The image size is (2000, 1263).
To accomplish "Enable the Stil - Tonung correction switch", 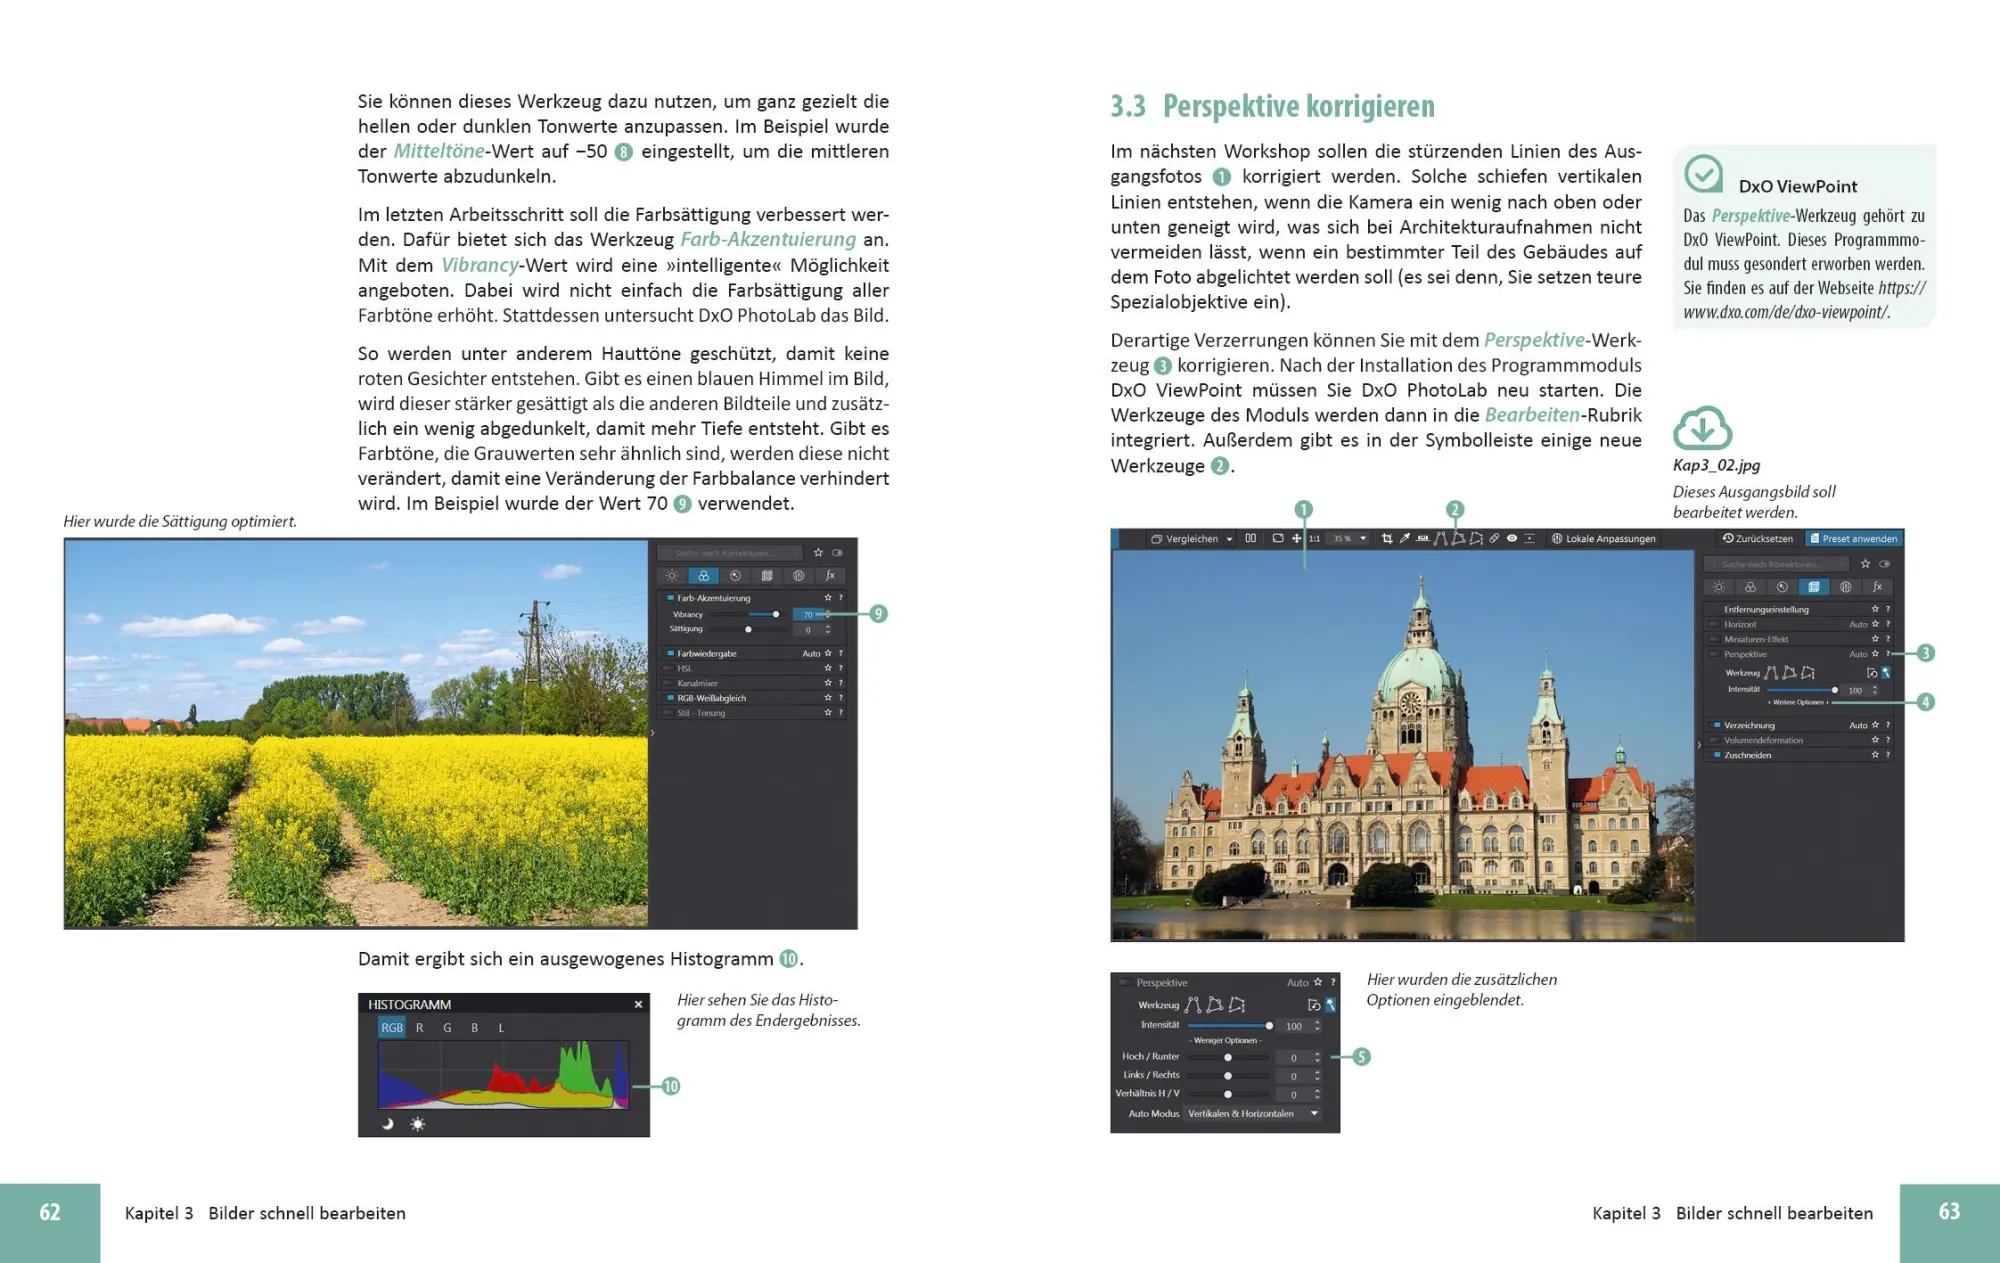I will (x=668, y=712).
